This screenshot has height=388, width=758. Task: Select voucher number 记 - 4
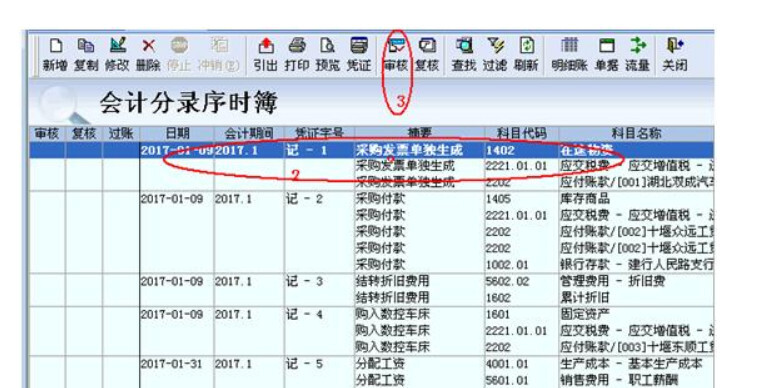coord(305,315)
